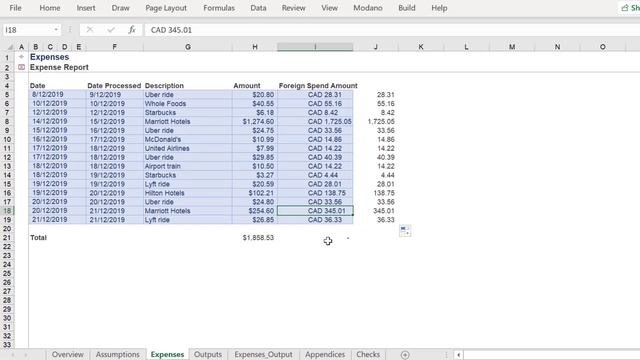The width and height of the screenshot is (640, 360).
Task: Switch to the Outputs sheet tab
Action: [208, 354]
